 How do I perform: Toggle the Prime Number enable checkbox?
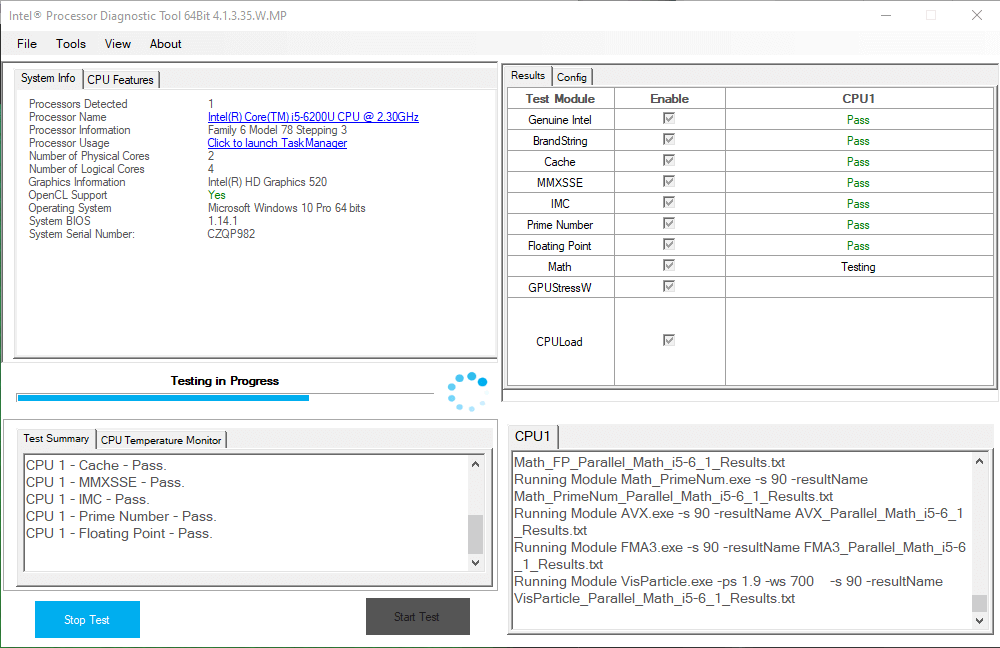(669, 224)
